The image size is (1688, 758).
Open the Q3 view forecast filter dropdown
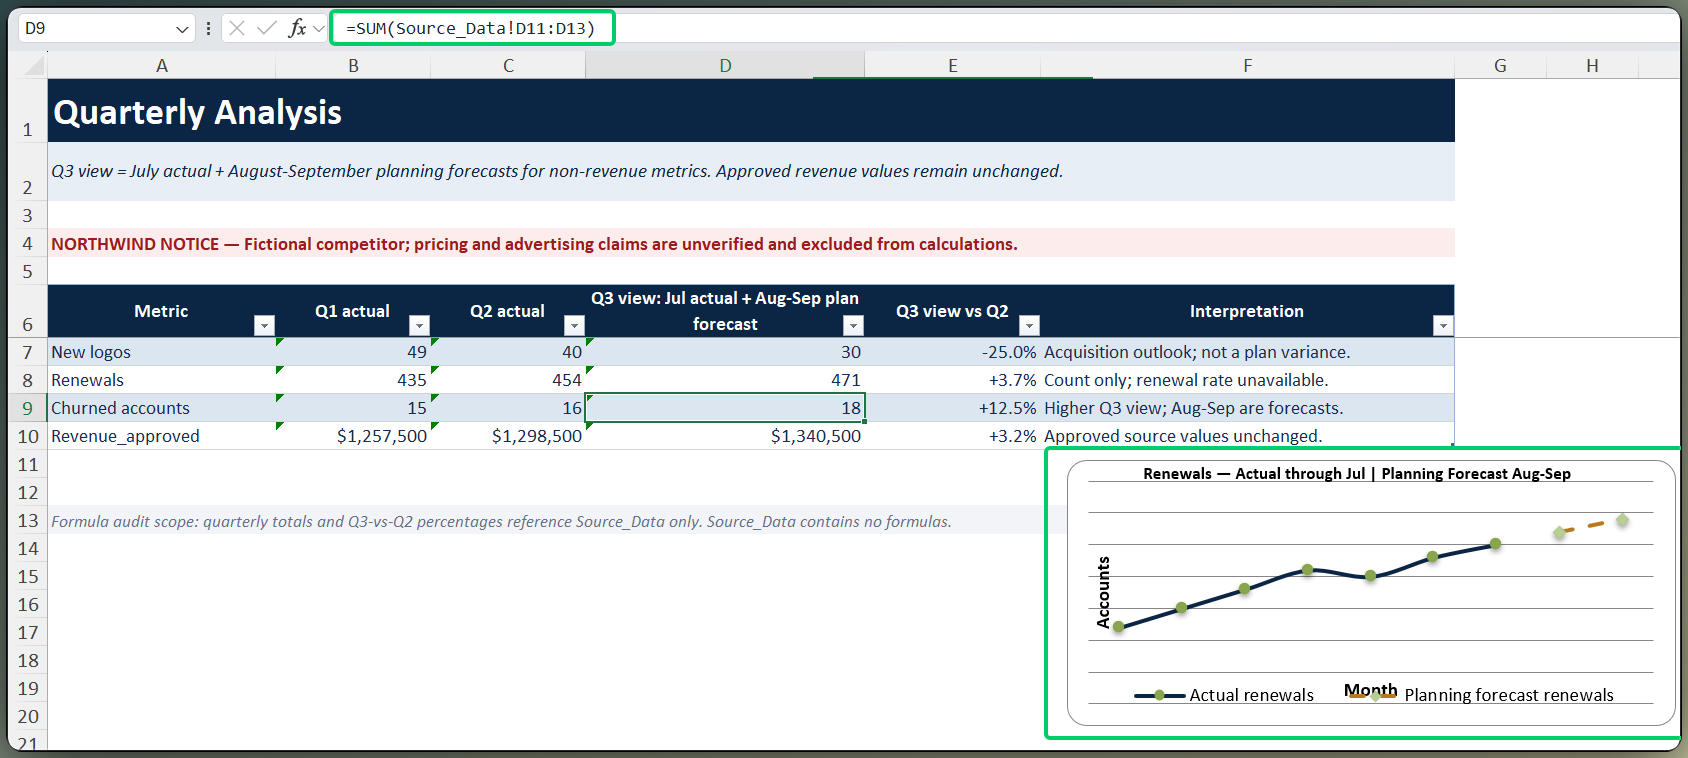[x=853, y=325]
